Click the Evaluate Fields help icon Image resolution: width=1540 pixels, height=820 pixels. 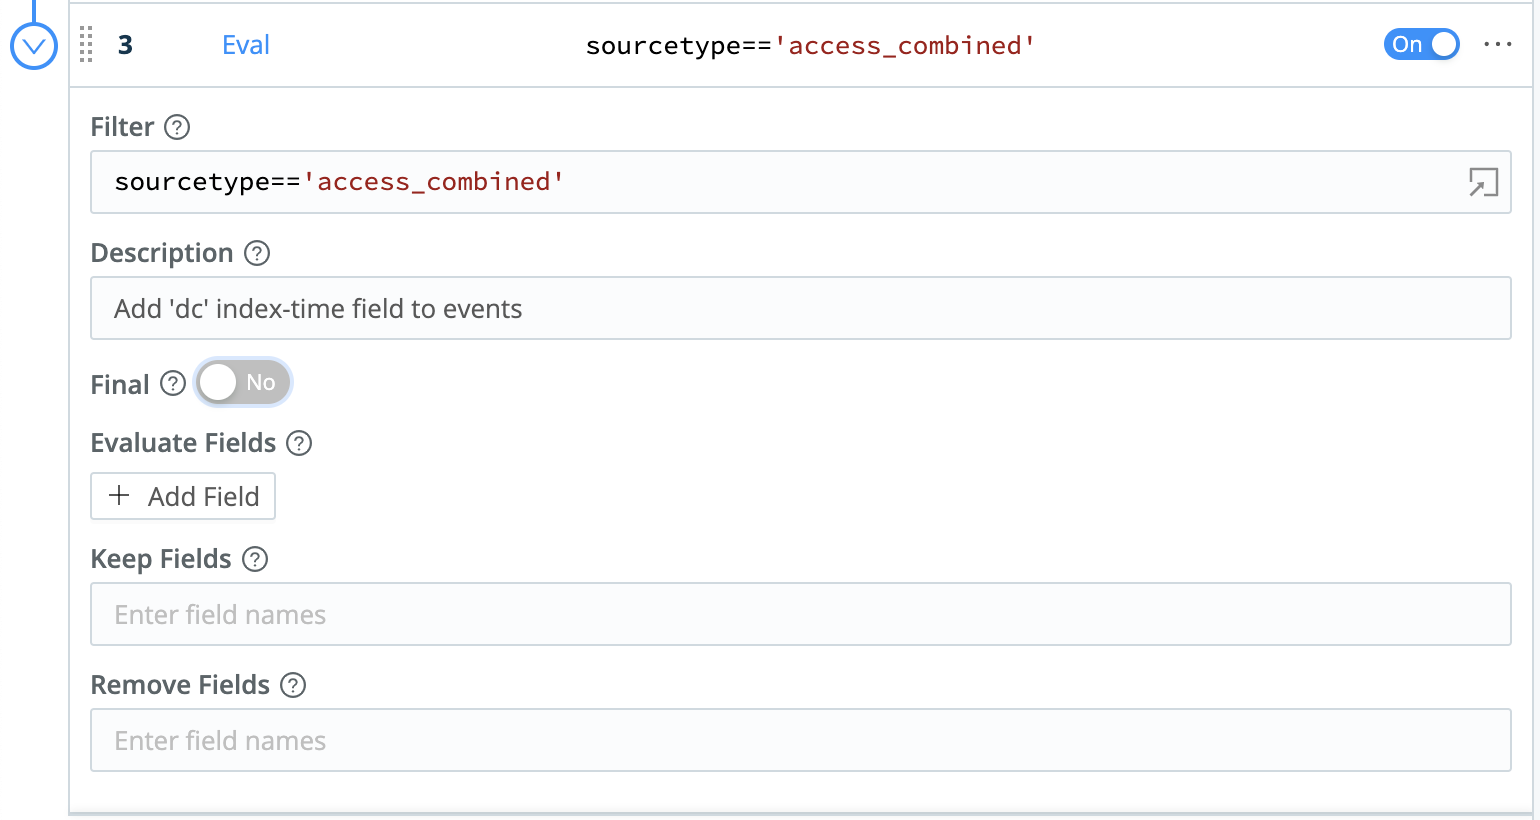coord(298,443)
